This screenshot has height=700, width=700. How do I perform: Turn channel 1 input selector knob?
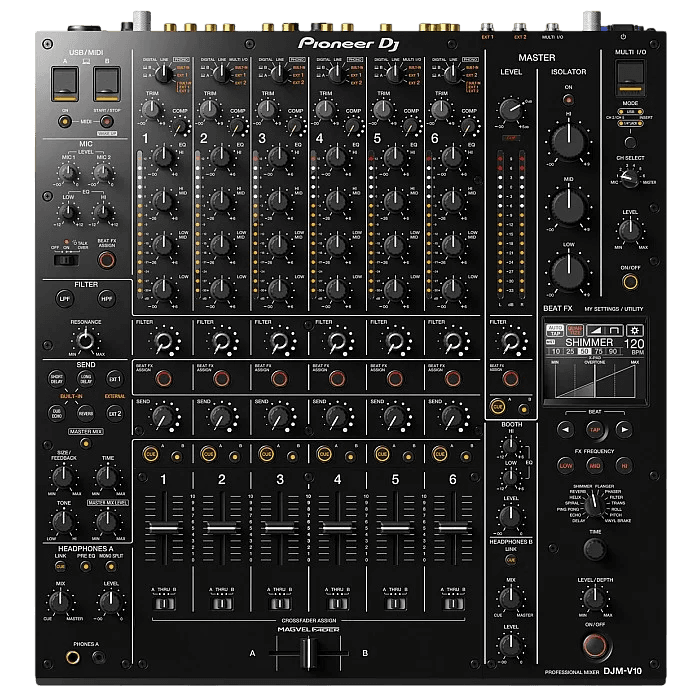pos(164,74)
